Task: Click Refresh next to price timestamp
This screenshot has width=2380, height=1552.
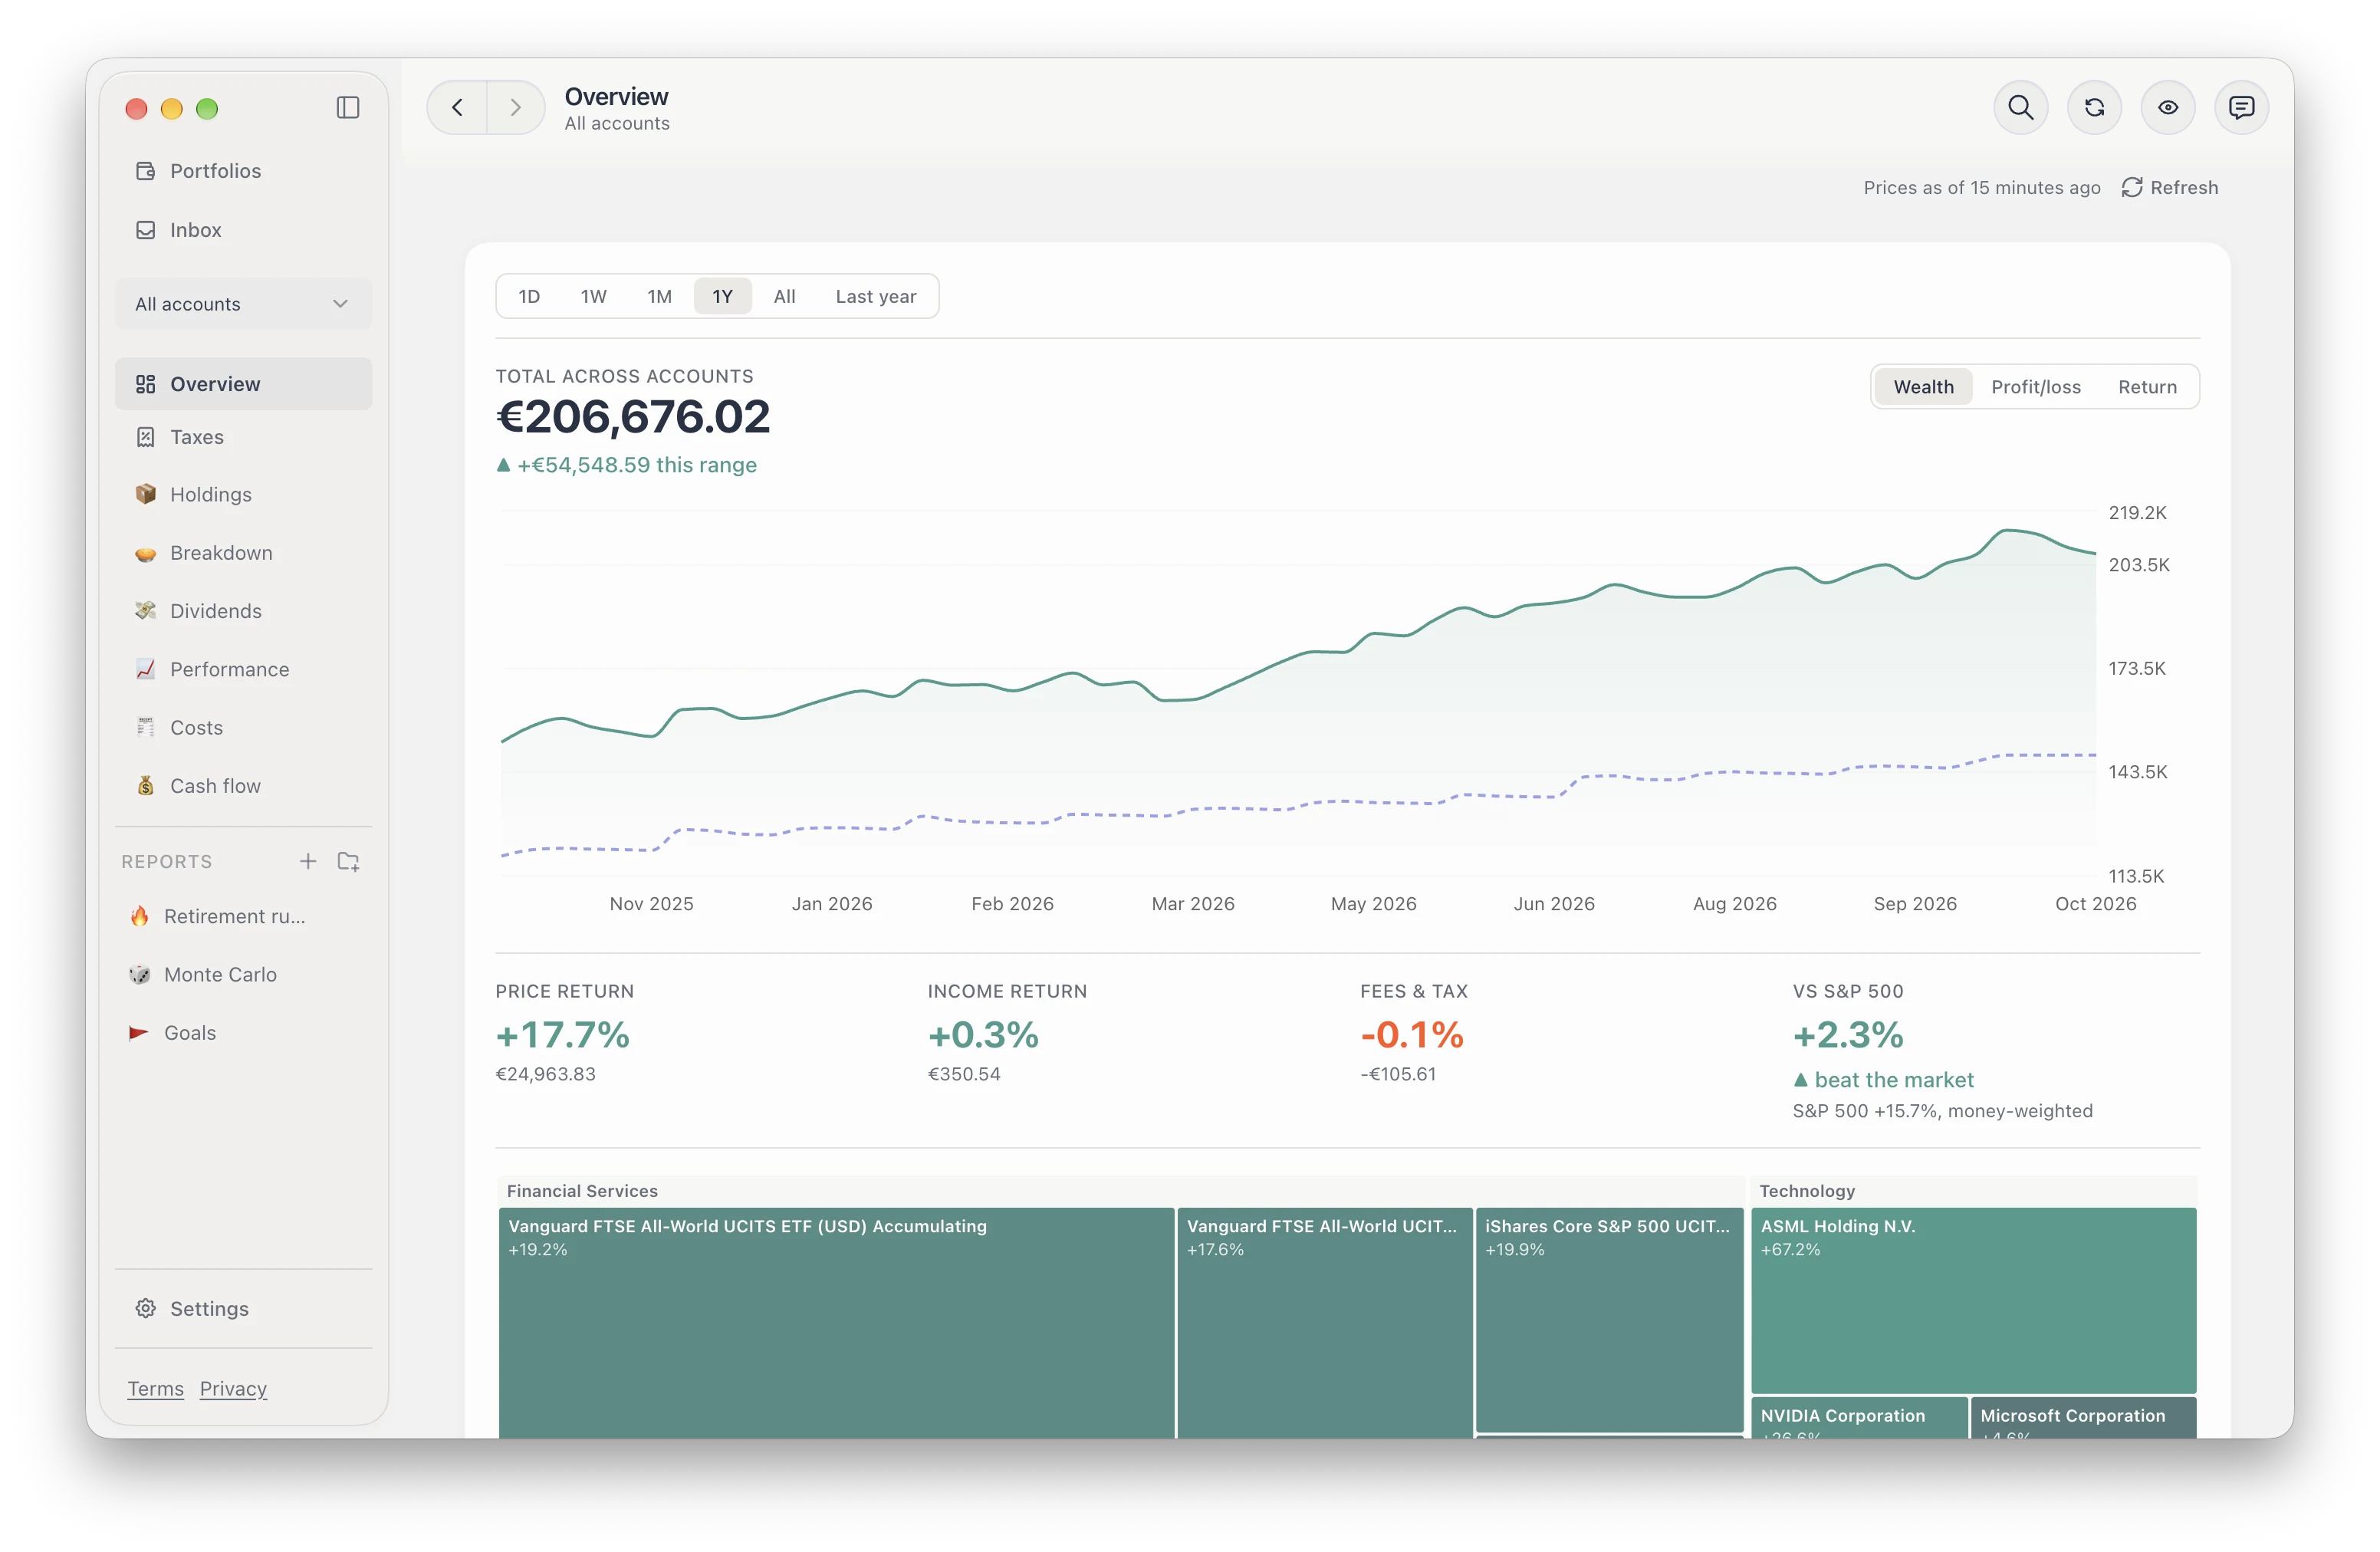Action: click(2170, 188)
